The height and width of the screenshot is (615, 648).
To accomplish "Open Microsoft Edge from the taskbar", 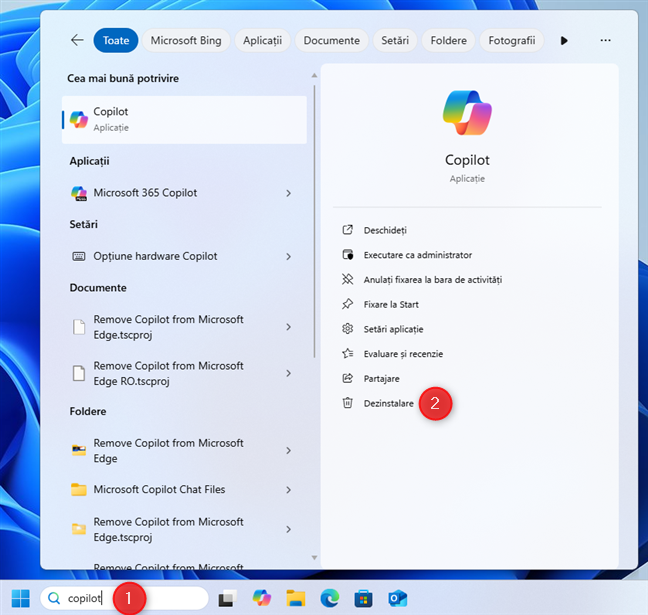I will pyautogui.click(x=329, y=598).
